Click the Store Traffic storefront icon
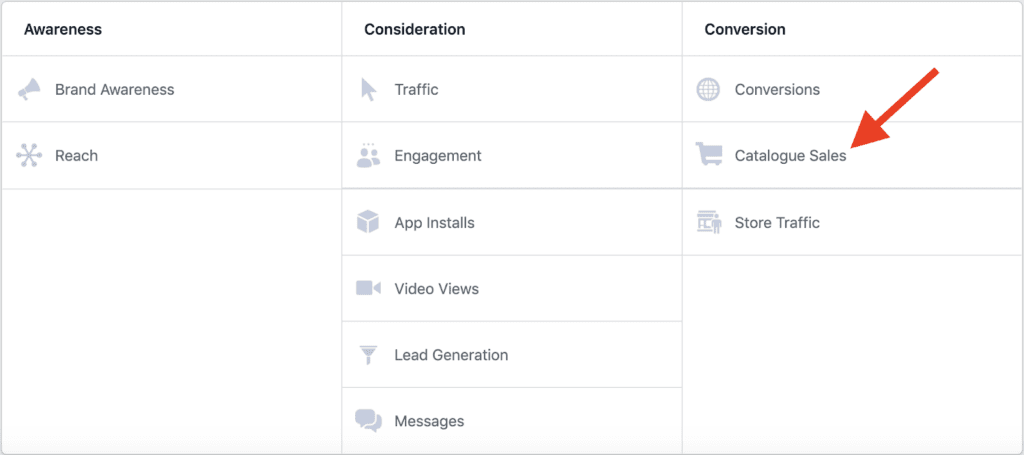 click(709, 222)
